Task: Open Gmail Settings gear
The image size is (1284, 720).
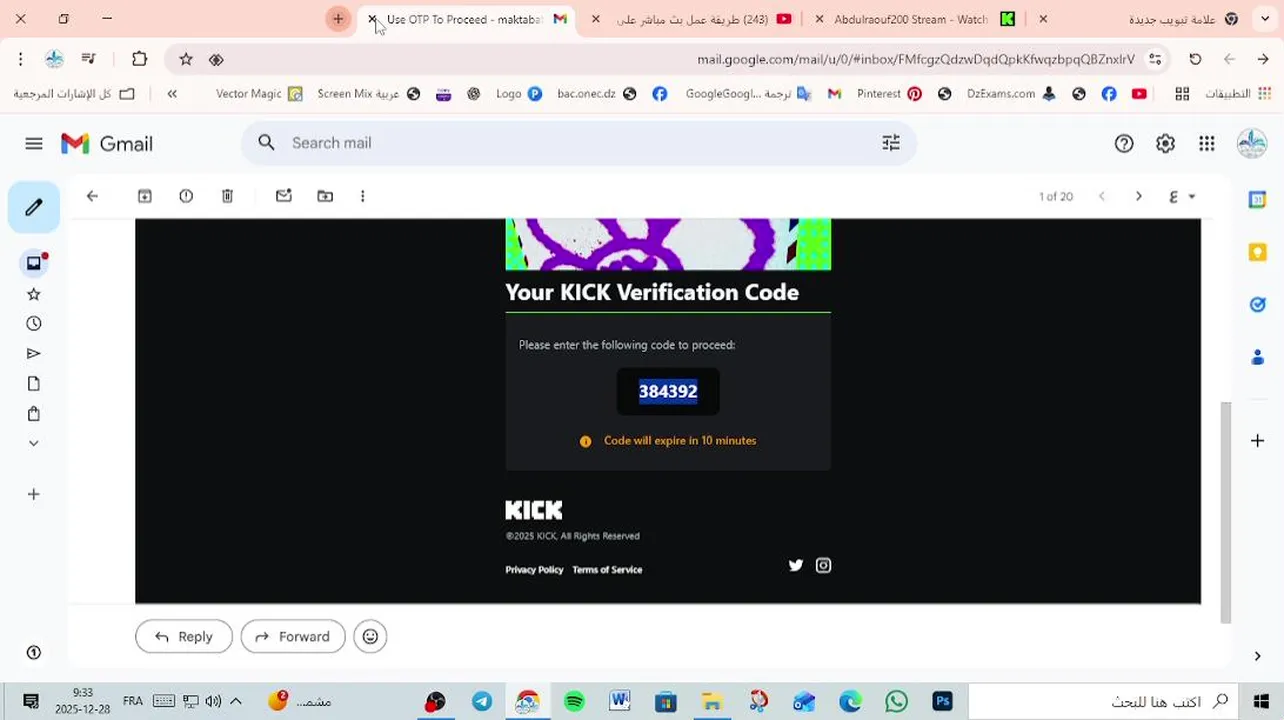Action: (x=1165, y=144)
